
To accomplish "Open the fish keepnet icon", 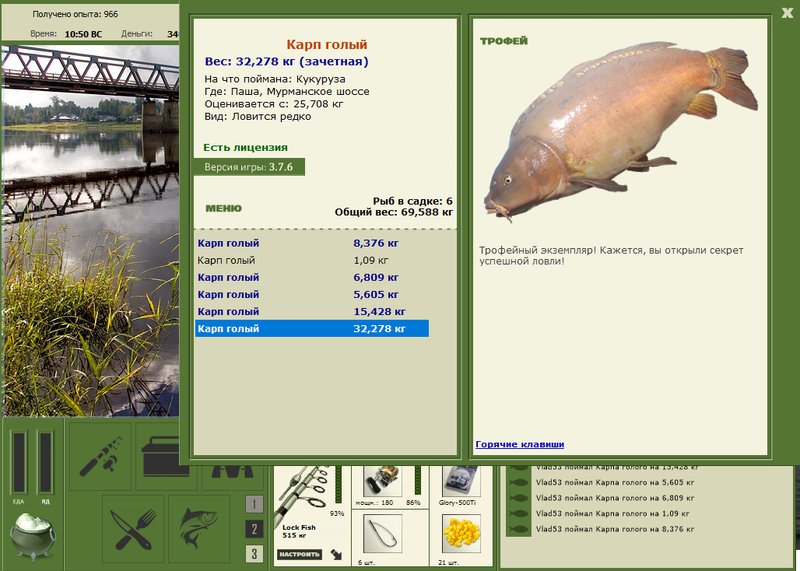I will [199, 529].
